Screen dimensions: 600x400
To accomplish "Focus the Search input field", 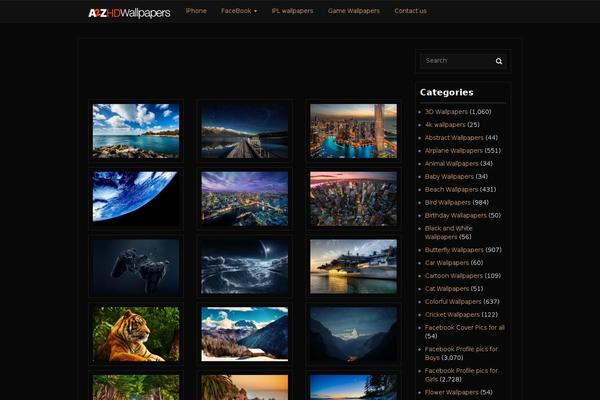I will pos(457,61).
